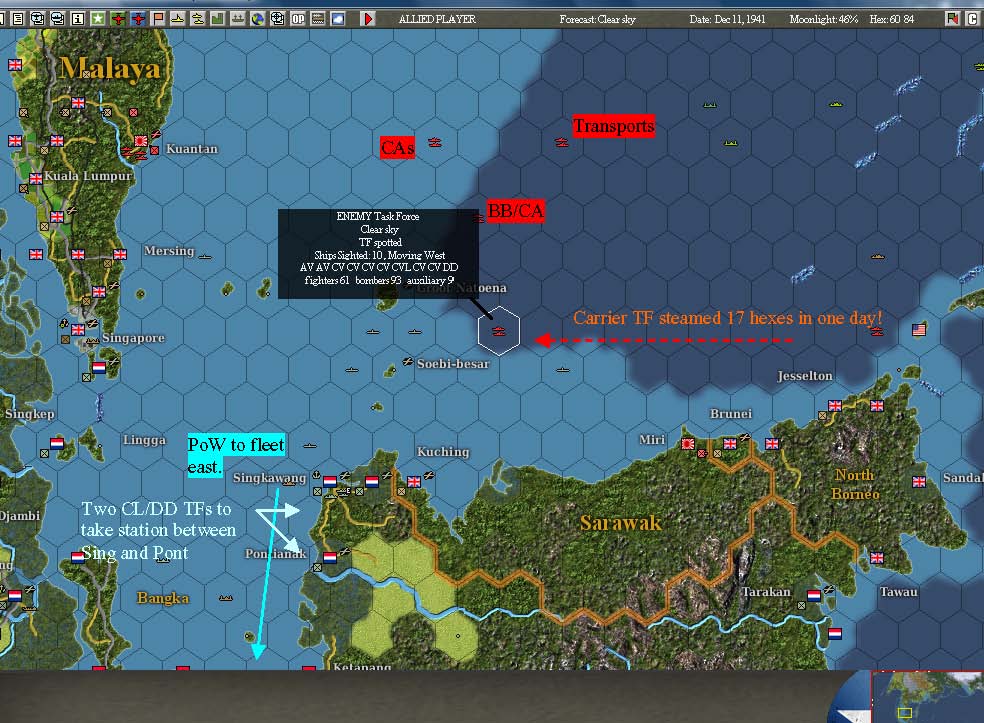Click the Hex: 60 84 readout
The height and width of the screenshot is (723, 984).
pyautogui.click(x=891, y=19)
